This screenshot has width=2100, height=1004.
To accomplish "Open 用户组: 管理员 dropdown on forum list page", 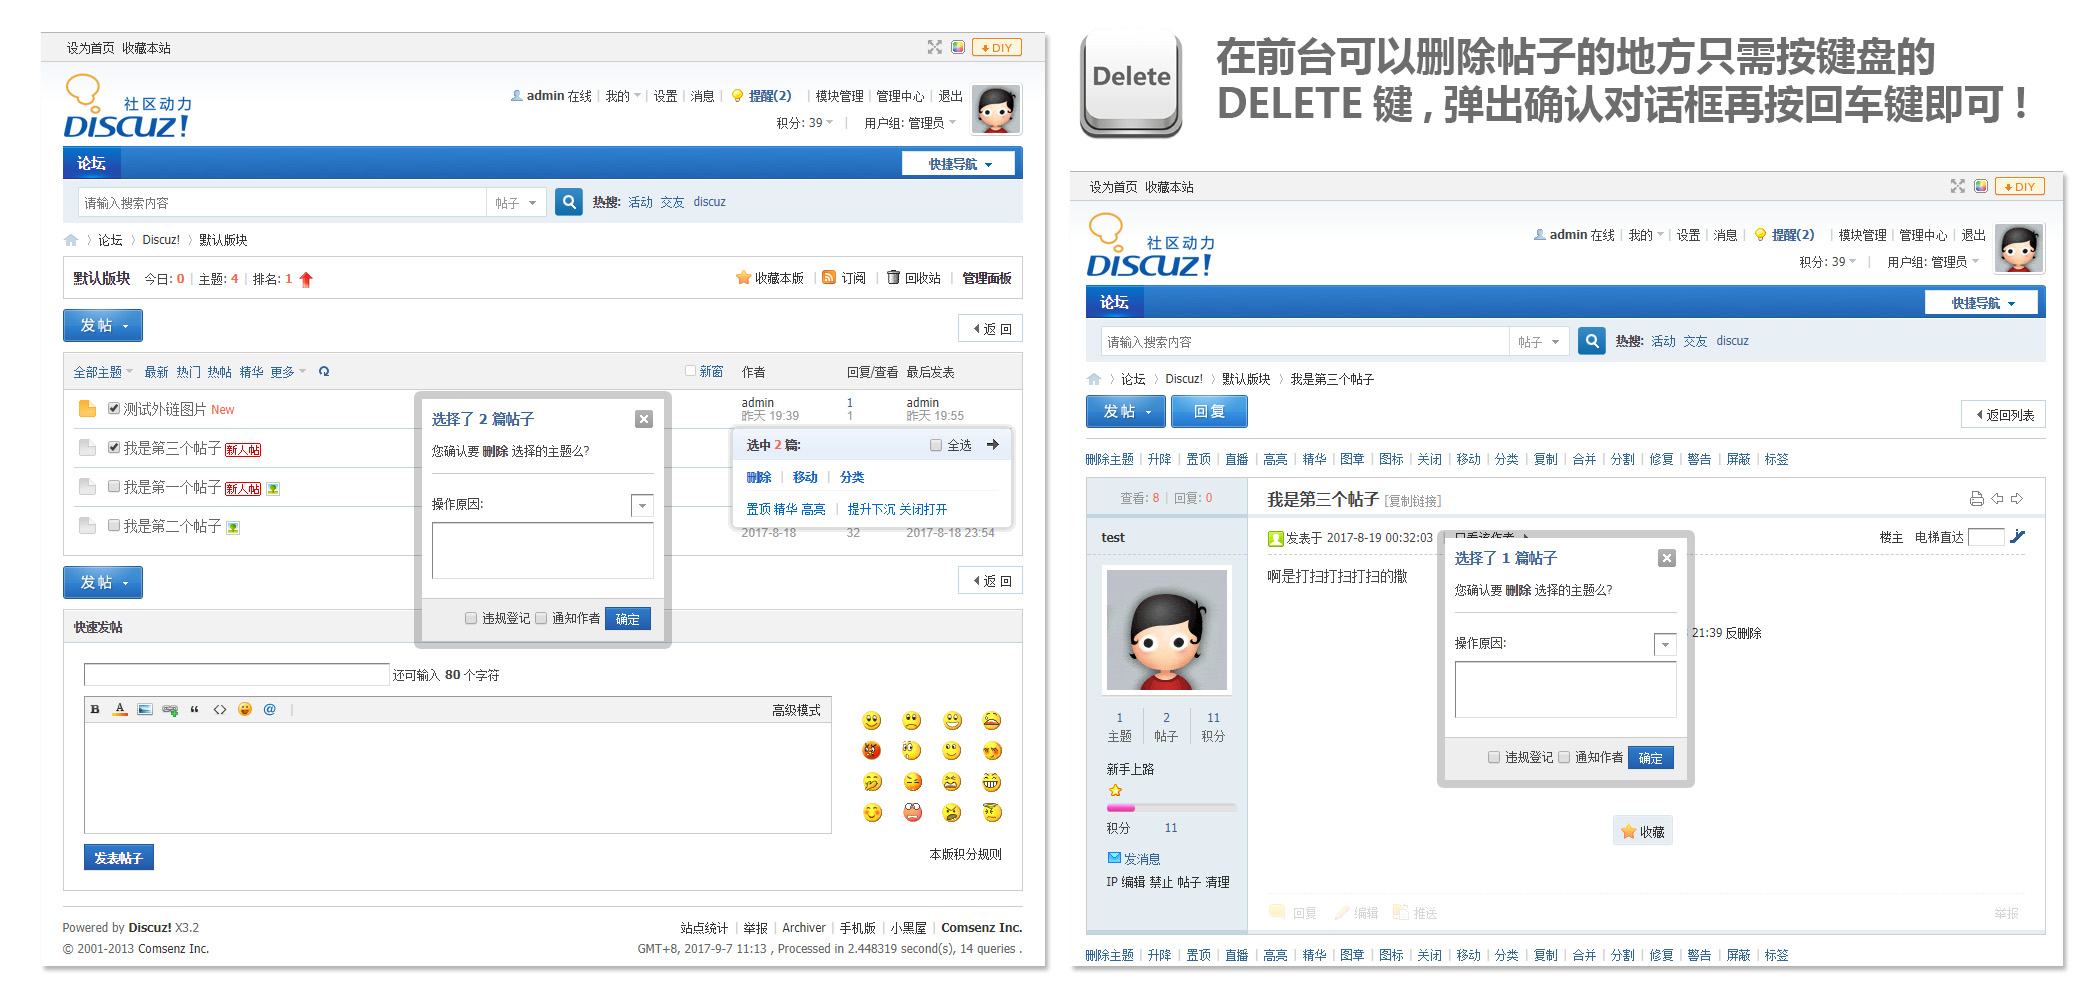I will coord(910,123).
